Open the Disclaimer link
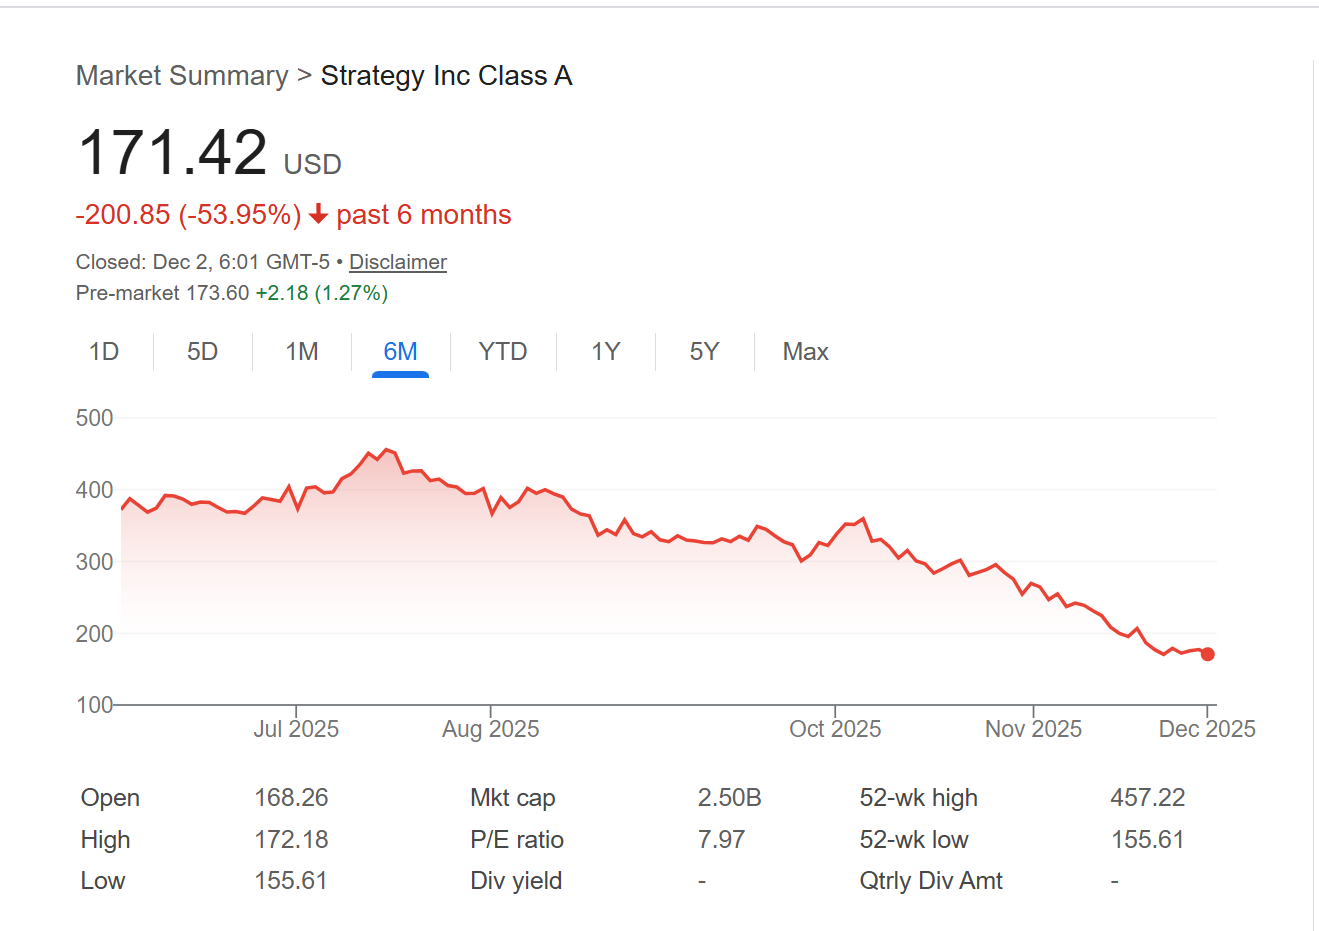Screen dimensions: 1319x931 [x=397, y=262]
